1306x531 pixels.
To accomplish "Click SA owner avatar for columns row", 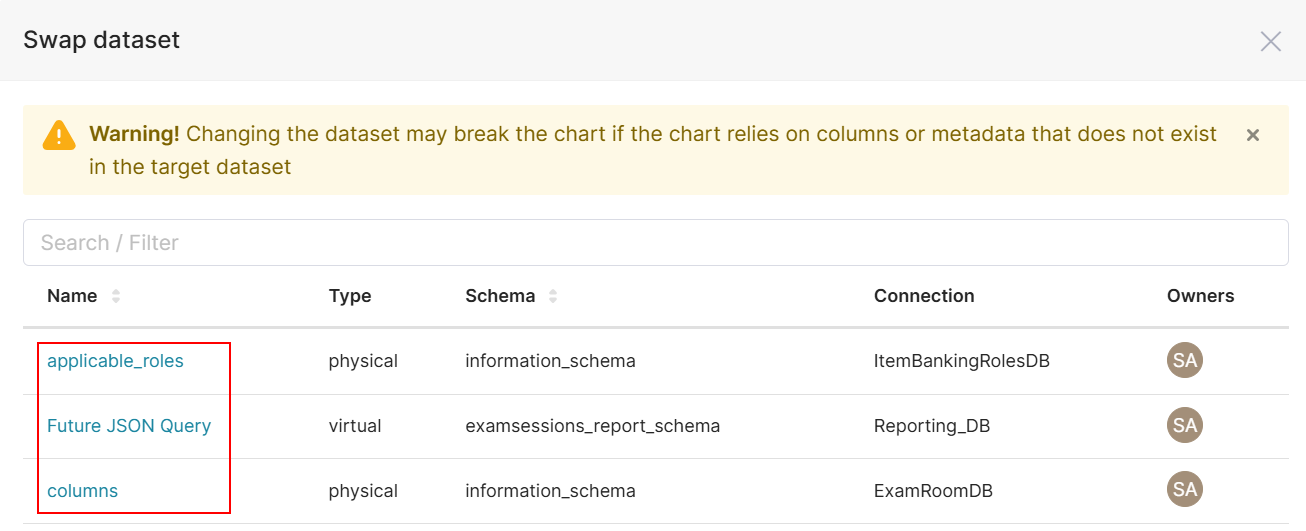I will pos(1184,491).
